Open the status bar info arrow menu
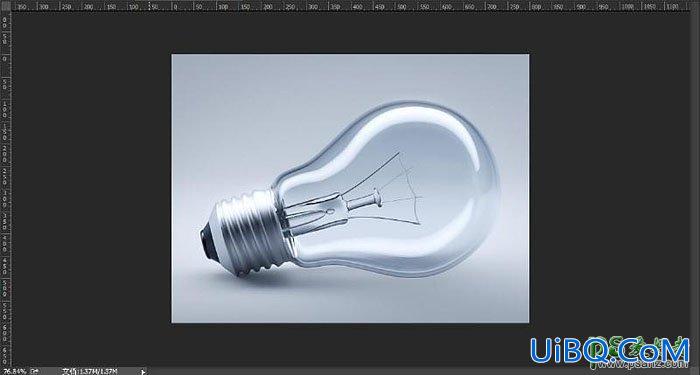 click(143, 371)
